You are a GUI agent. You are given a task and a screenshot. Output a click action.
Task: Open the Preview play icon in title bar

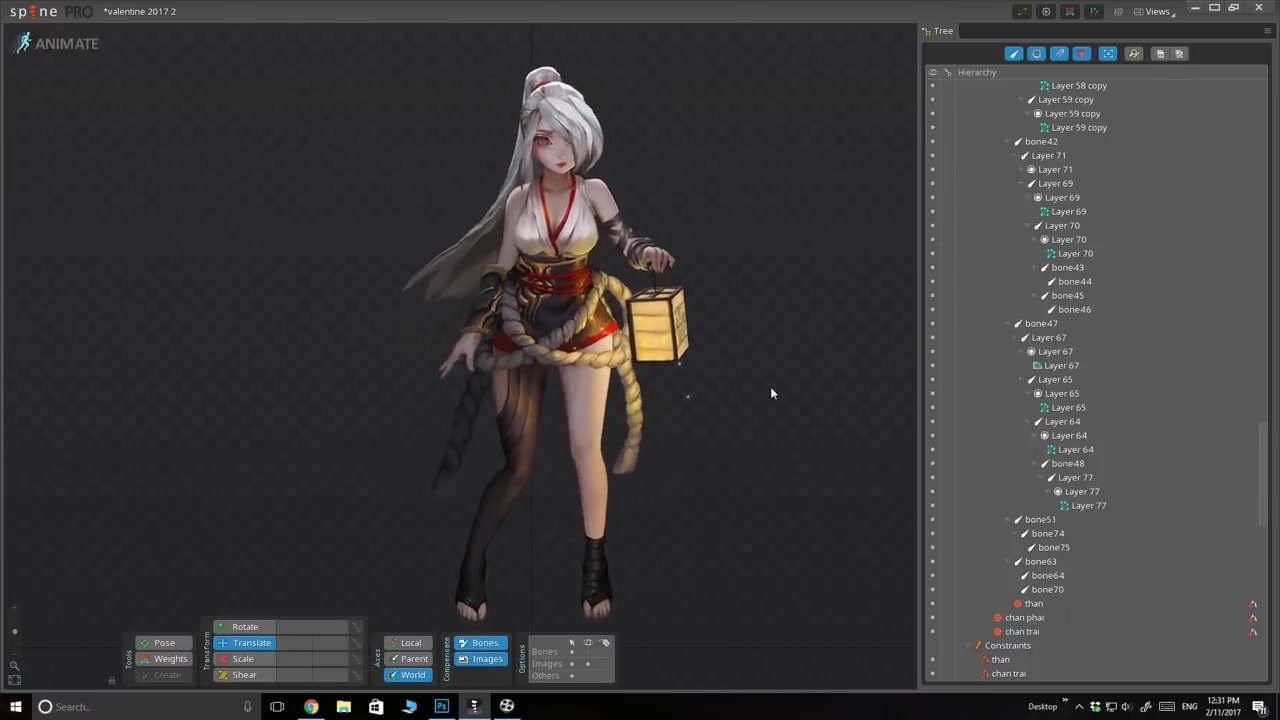(1046, 12)
